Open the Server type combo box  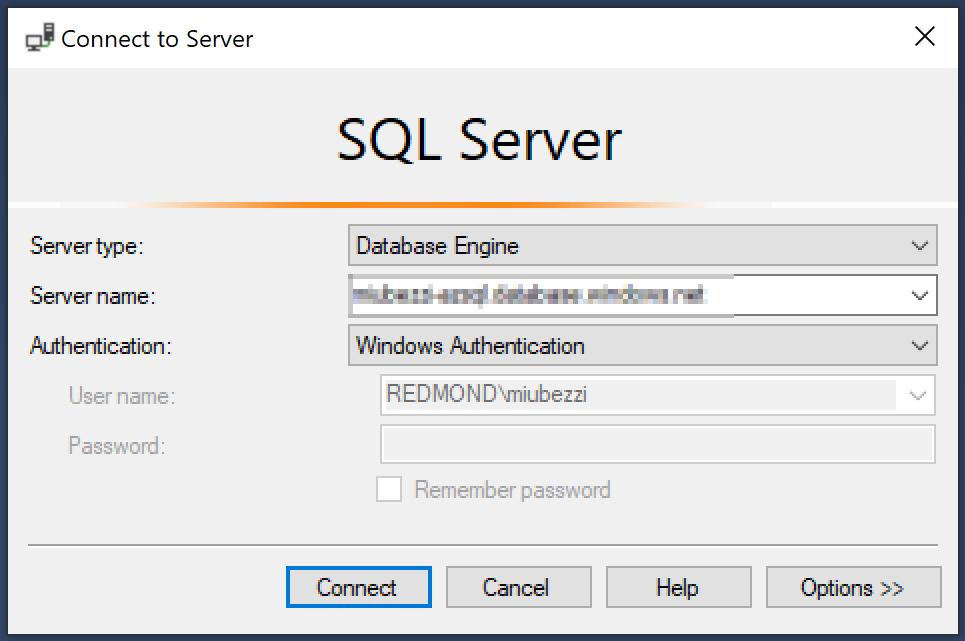point(643,245)
